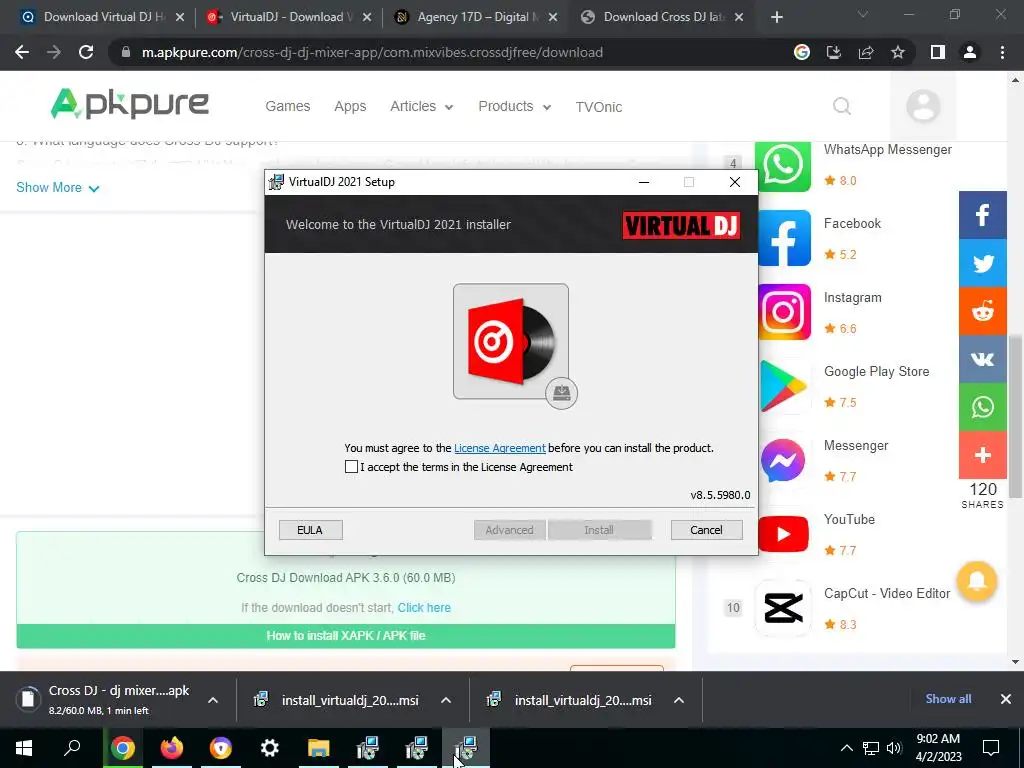1024x768 pixels.
Task: Click the APKPure logo
Action: [129, 104]
